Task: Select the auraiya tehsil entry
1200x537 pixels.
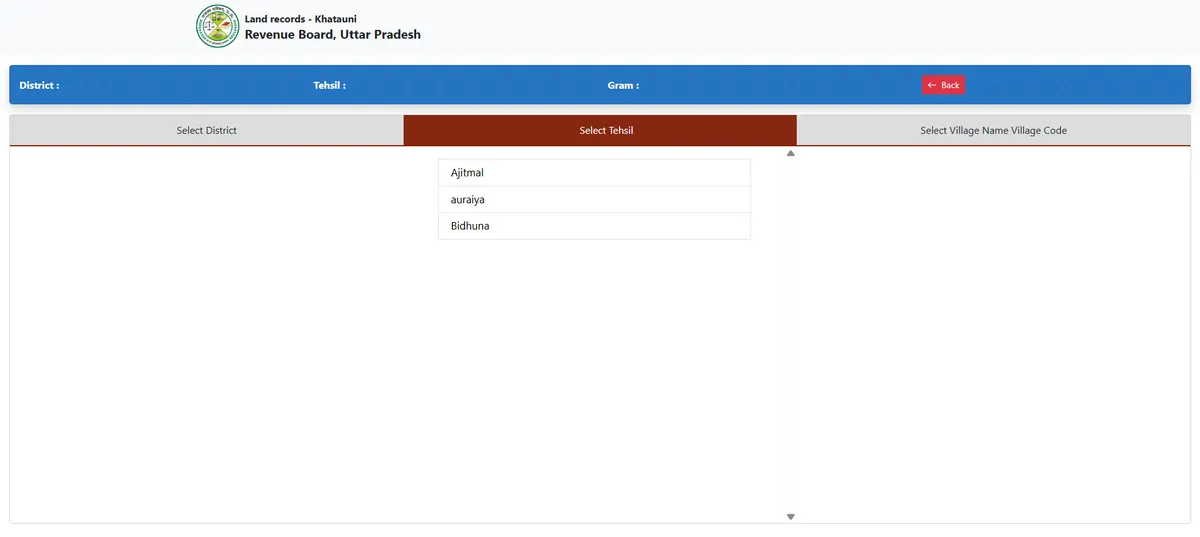Action: tap(594, 200)
